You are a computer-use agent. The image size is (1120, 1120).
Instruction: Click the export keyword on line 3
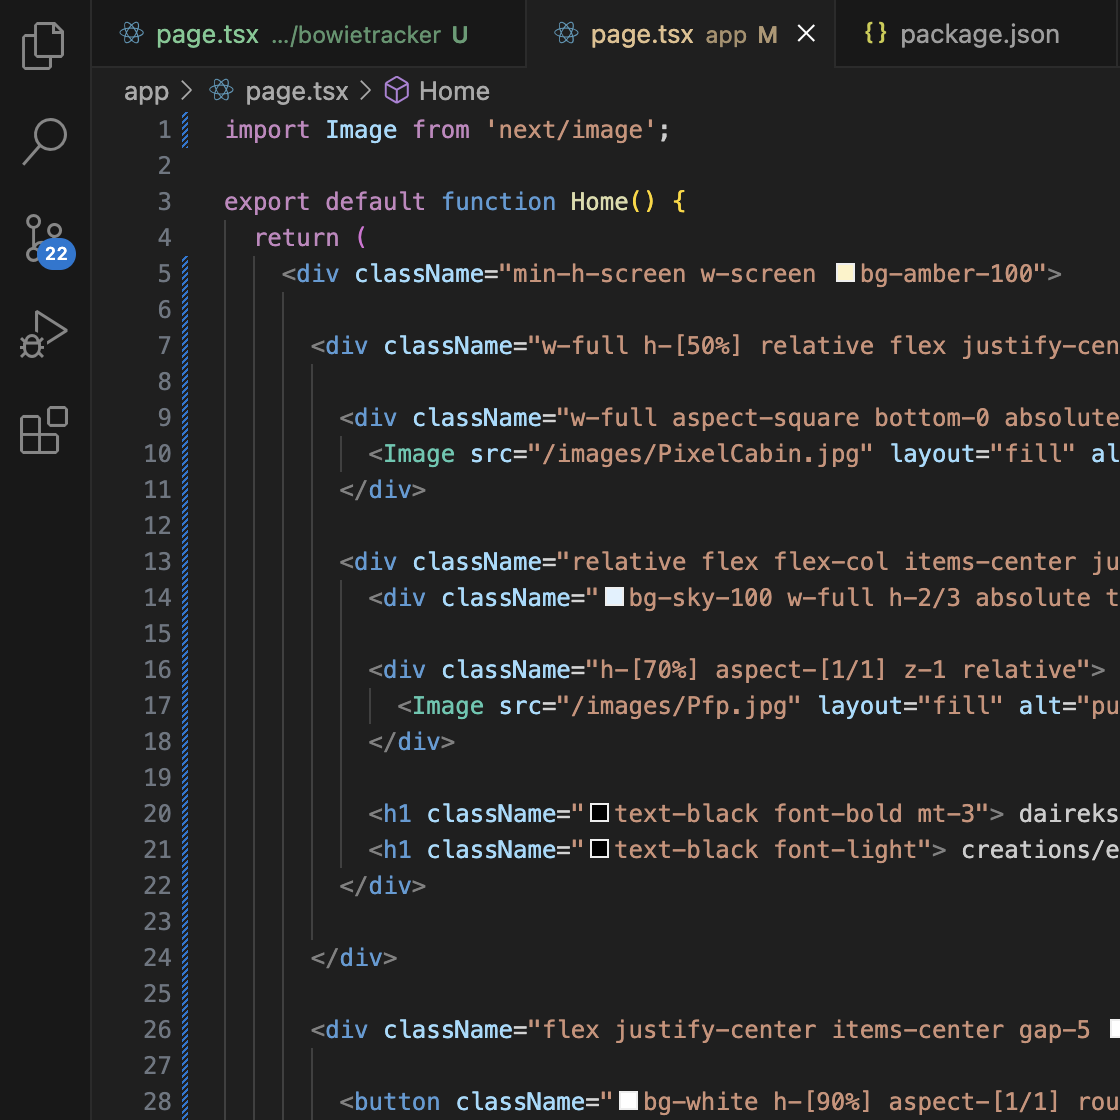pyautogui.click(x=267, y=202)
